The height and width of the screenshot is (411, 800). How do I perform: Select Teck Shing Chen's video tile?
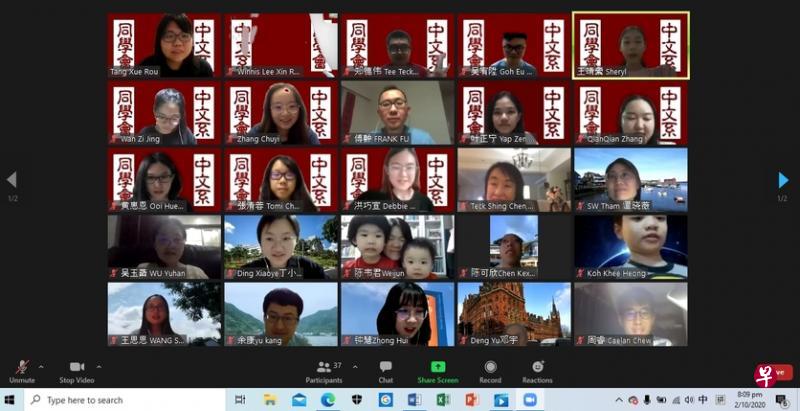514,179
